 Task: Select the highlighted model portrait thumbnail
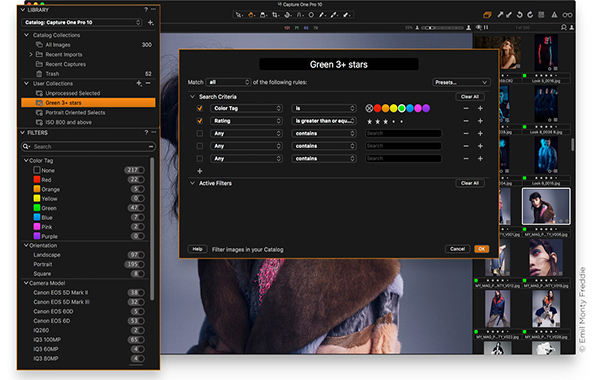546,206
